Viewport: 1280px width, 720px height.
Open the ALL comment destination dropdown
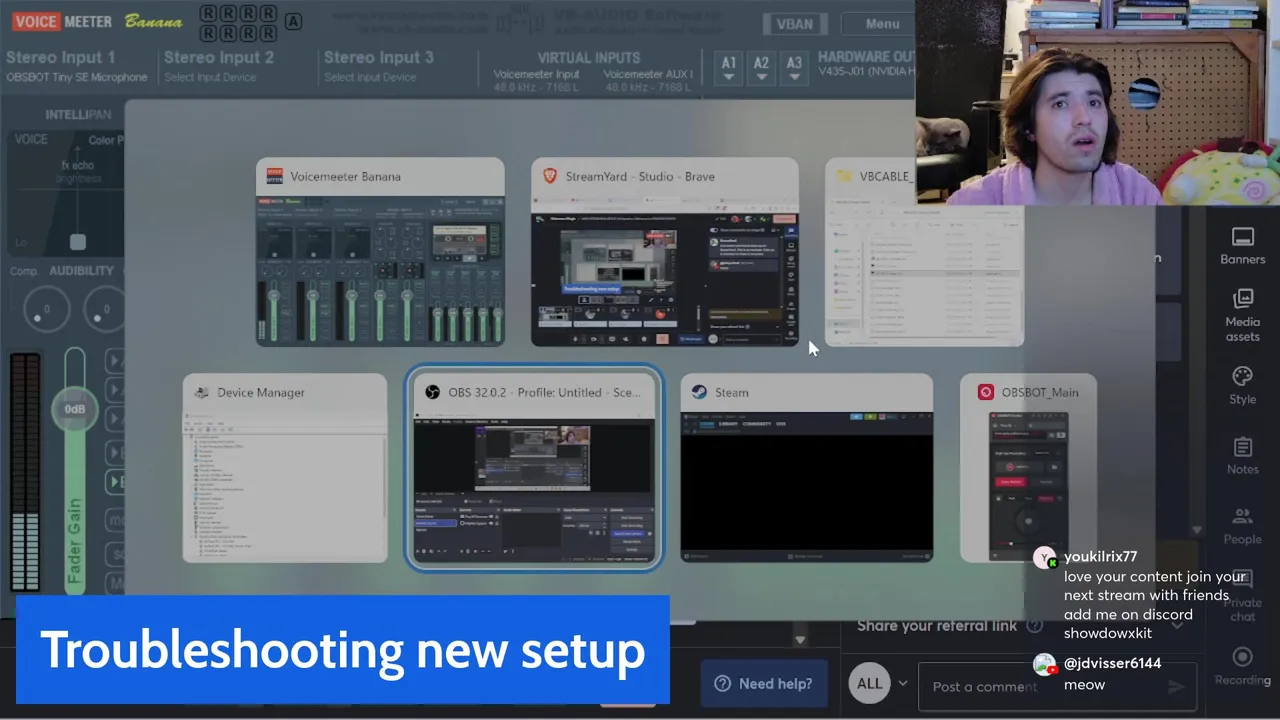pyautogui.click(x=878, y=684)
